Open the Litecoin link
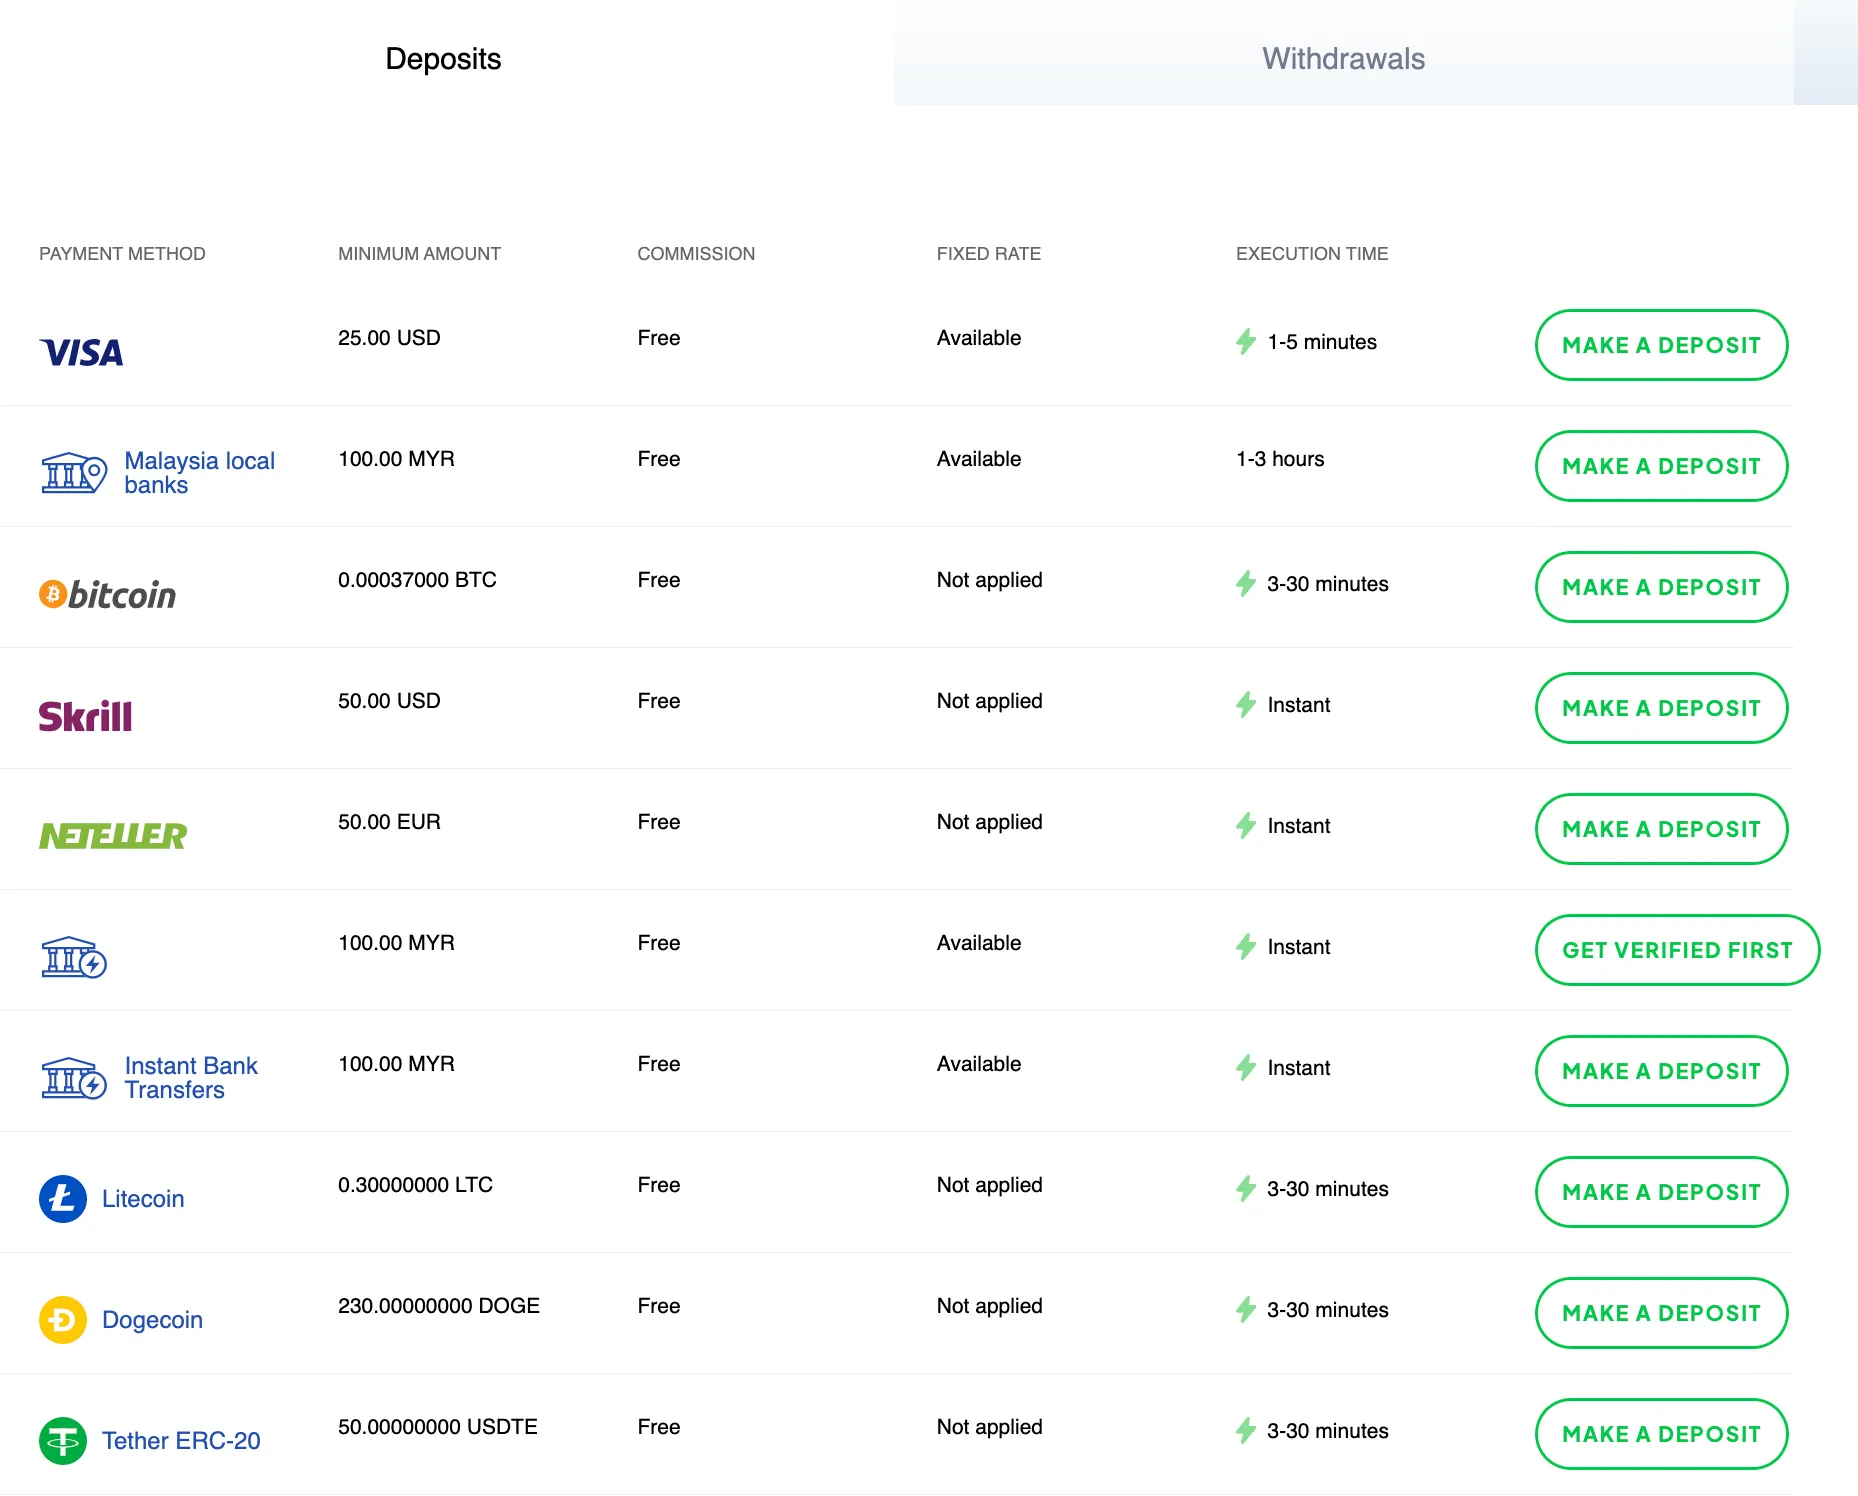 click(x=143, y=1199)
